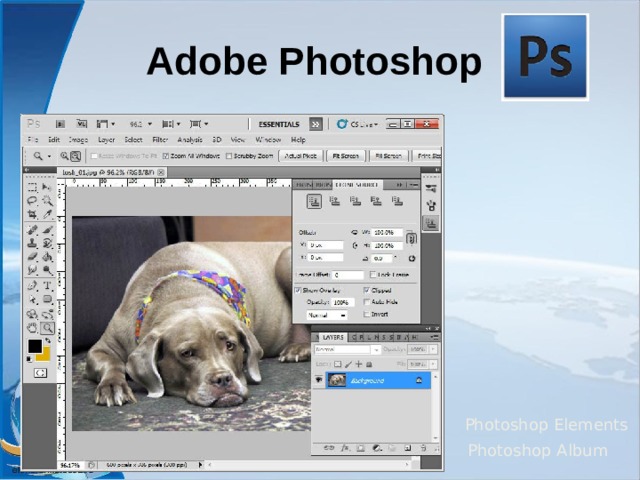Screen dimensions: 640x480
Task: Select the third clone source stamp
Action: tap(355, 201)
